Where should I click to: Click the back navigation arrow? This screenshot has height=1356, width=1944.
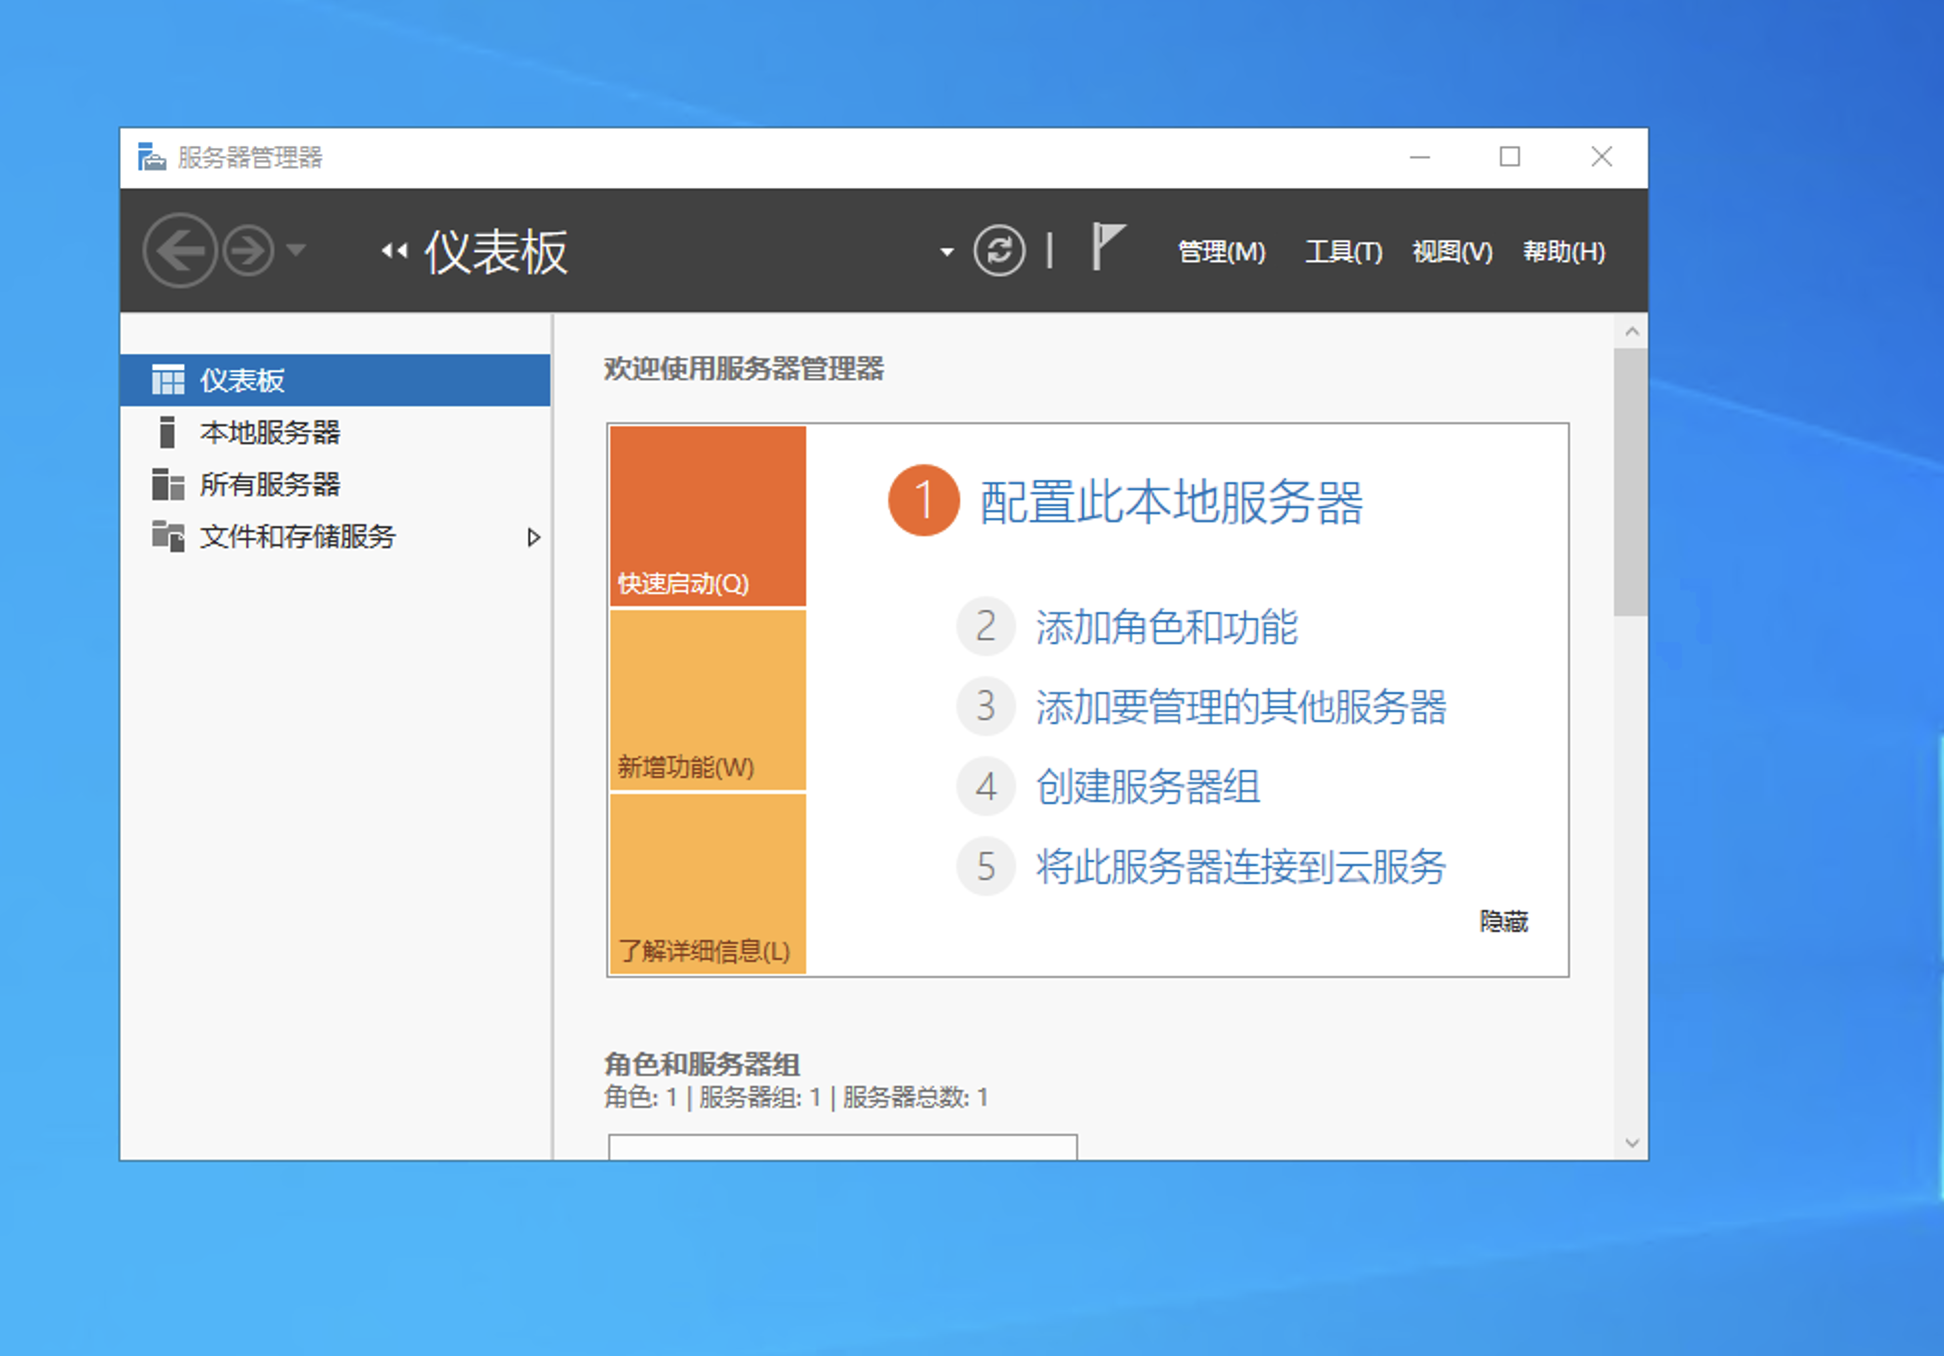tap(180, 251)
